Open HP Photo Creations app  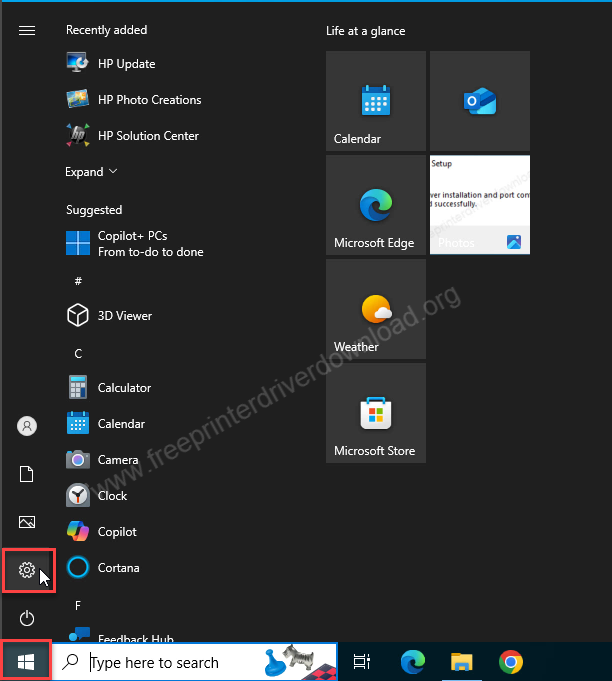tap(134, 99)
